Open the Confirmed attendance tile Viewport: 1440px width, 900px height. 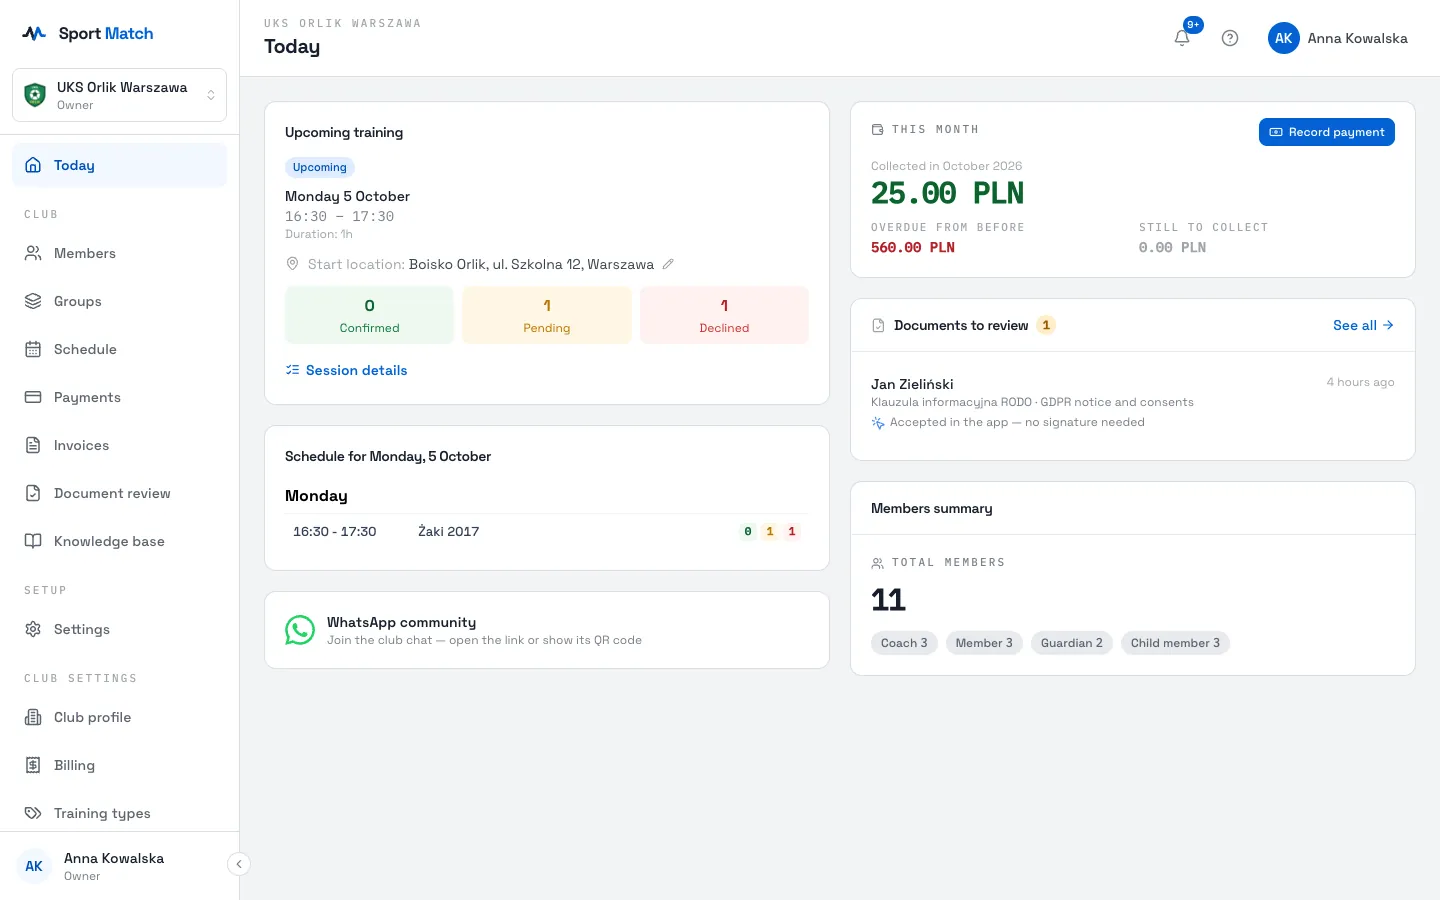369,315
